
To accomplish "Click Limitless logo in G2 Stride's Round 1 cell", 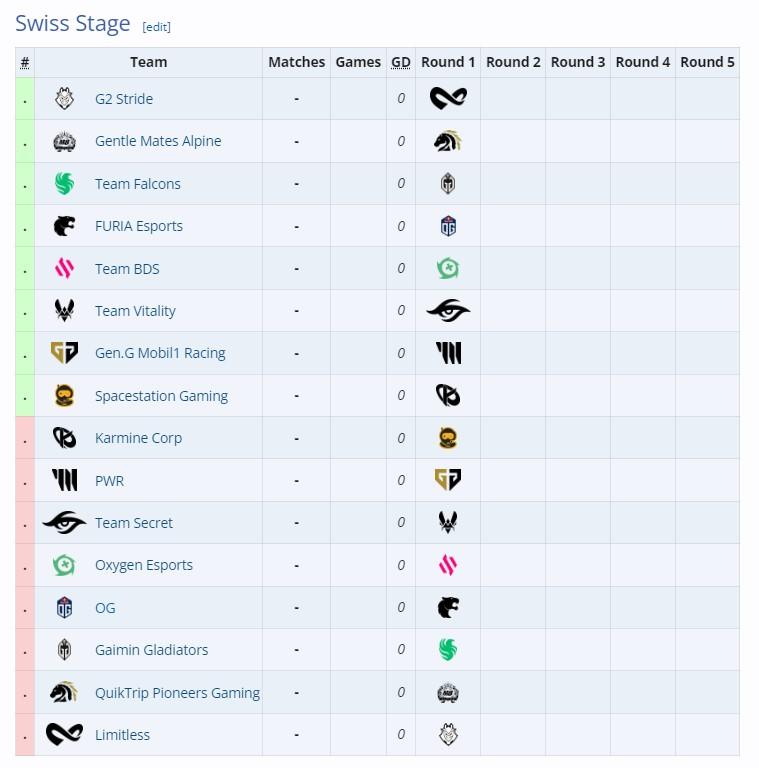I will [448, 98].
